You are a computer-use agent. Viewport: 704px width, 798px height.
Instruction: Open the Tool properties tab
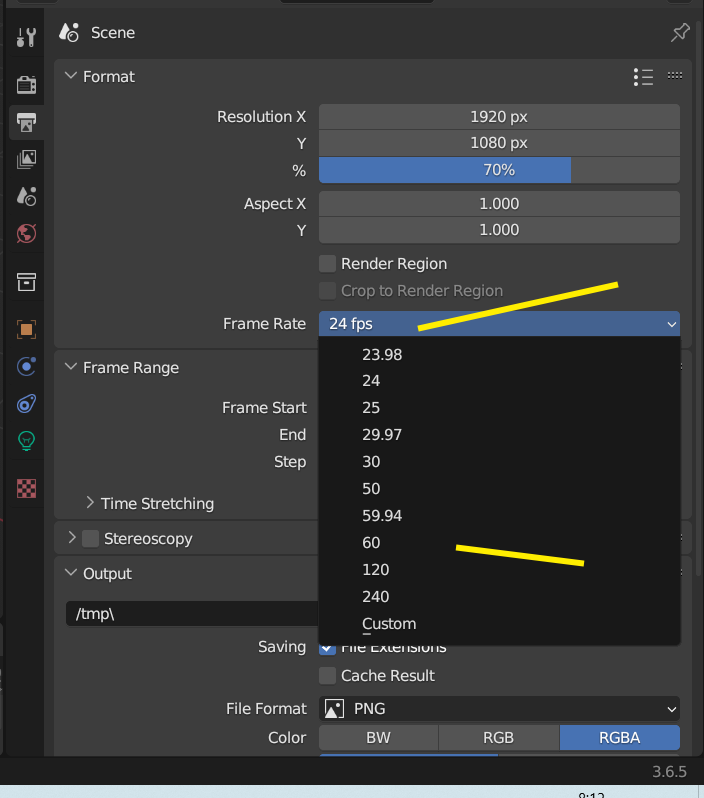[x=26, y=39]
